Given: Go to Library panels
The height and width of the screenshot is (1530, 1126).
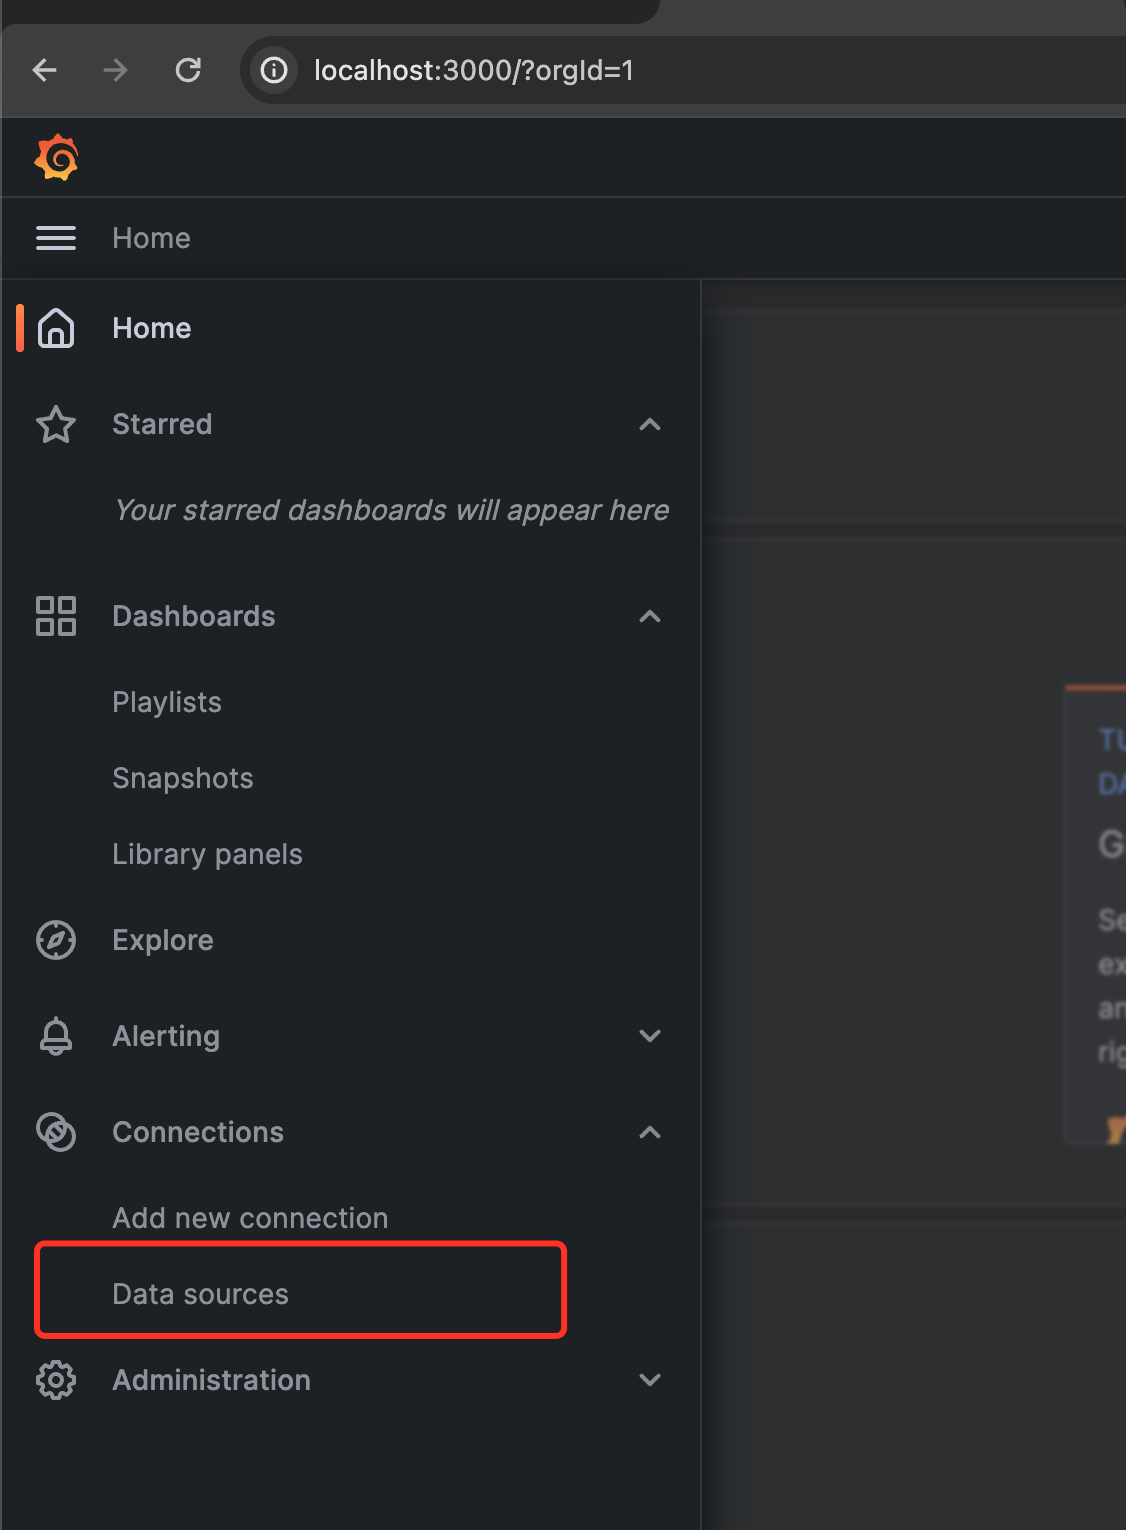Looking at the screenshot, I should pos(207,854).
